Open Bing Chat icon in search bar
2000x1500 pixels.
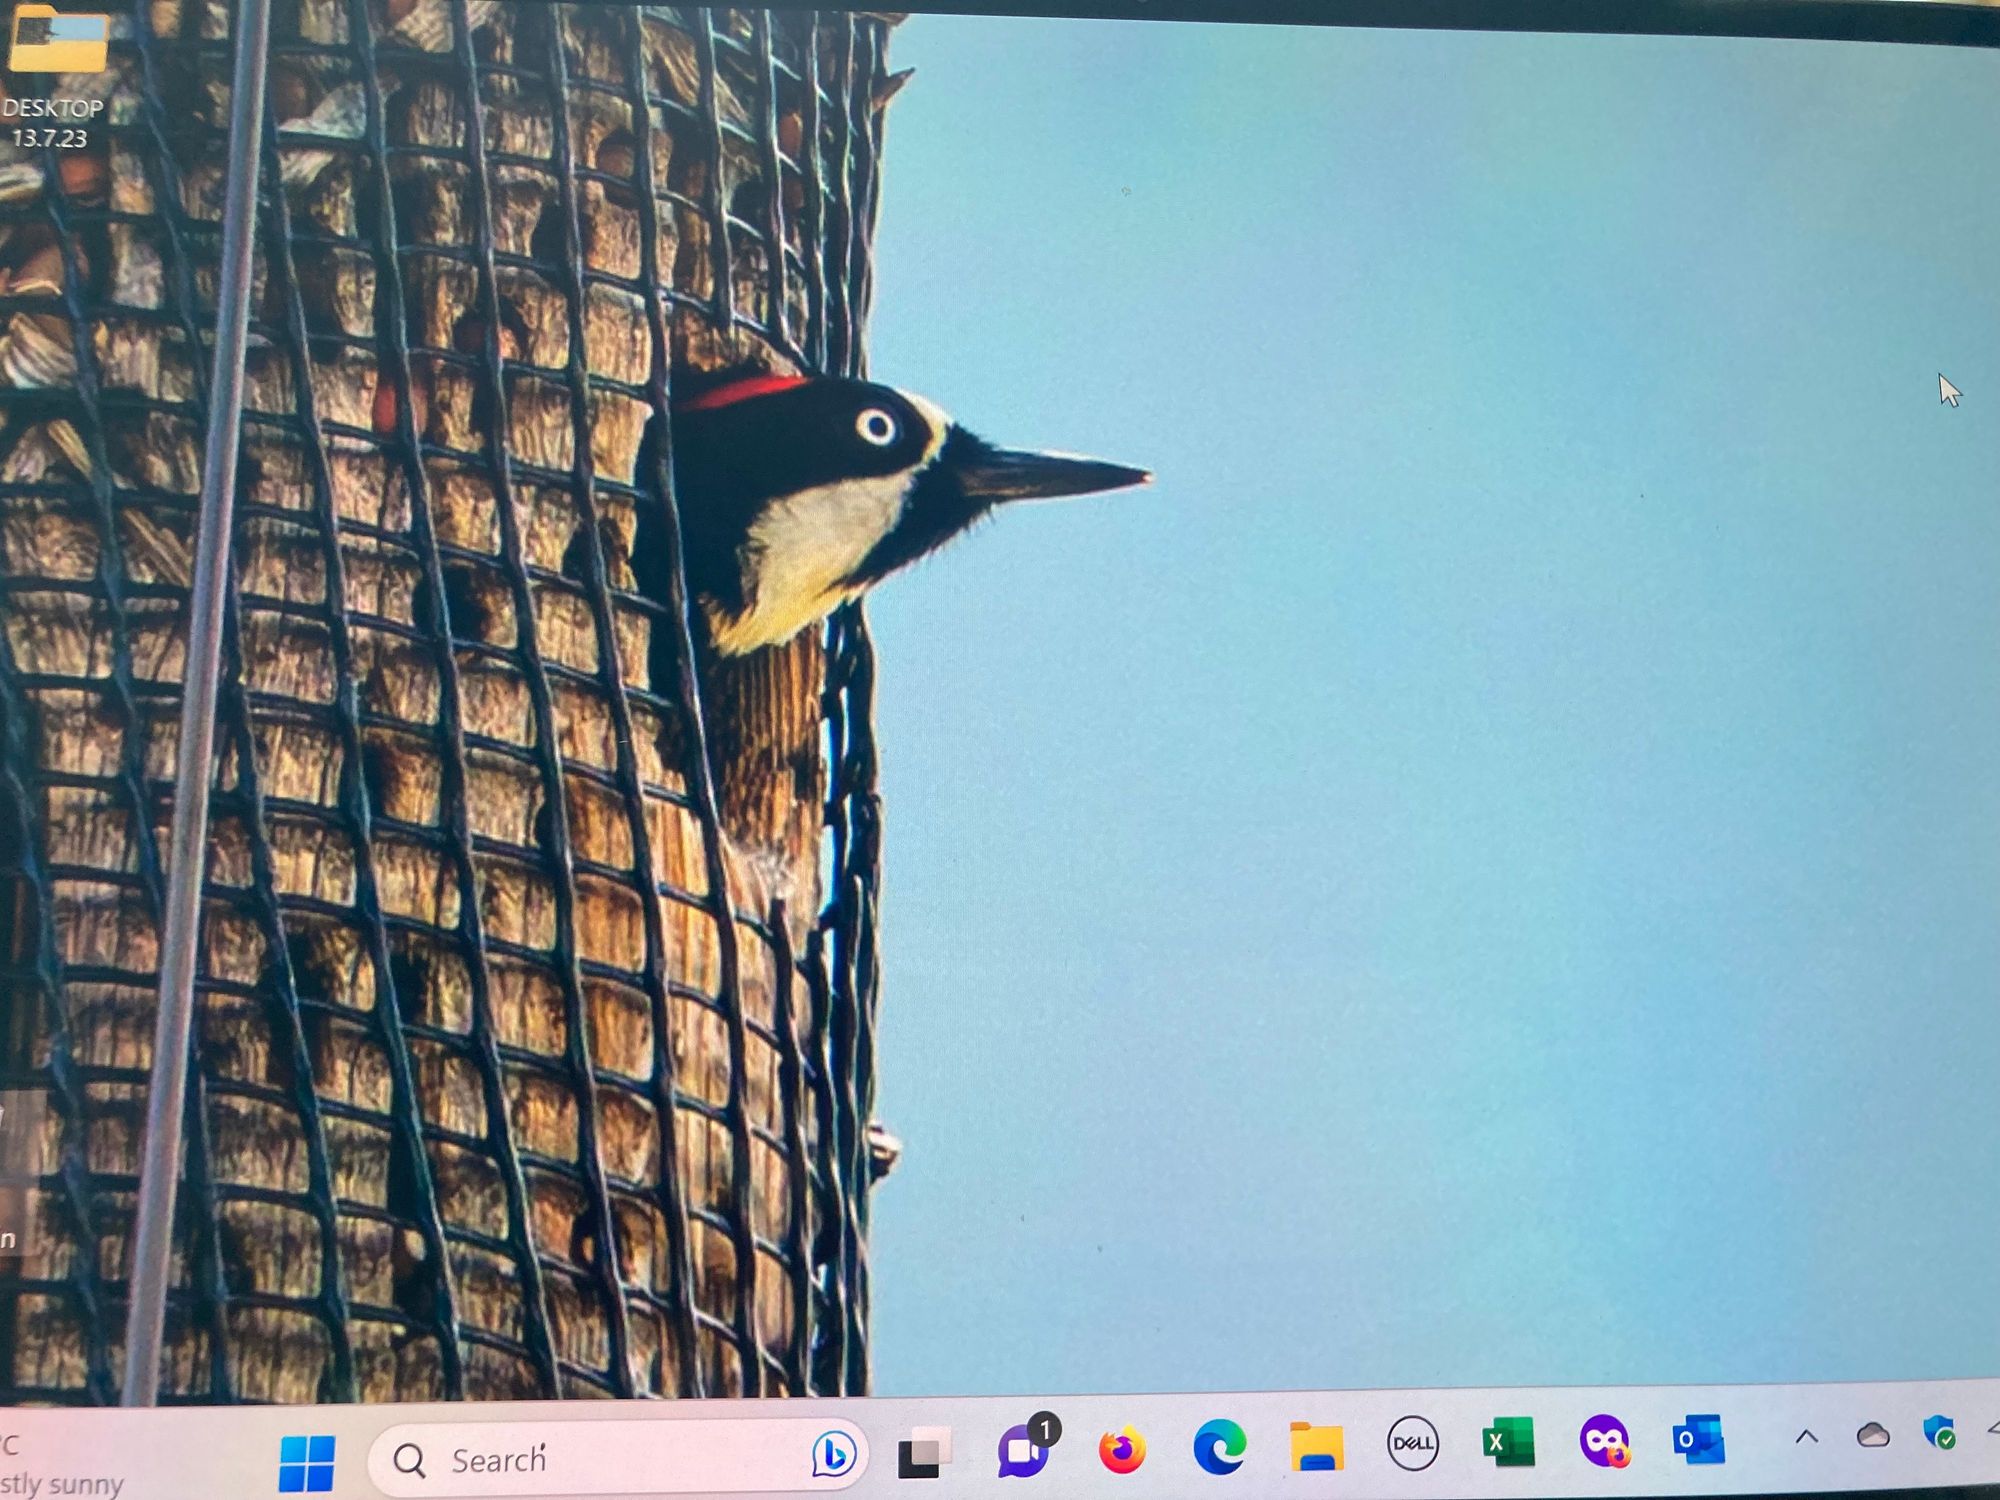[x=833, y=1454]
